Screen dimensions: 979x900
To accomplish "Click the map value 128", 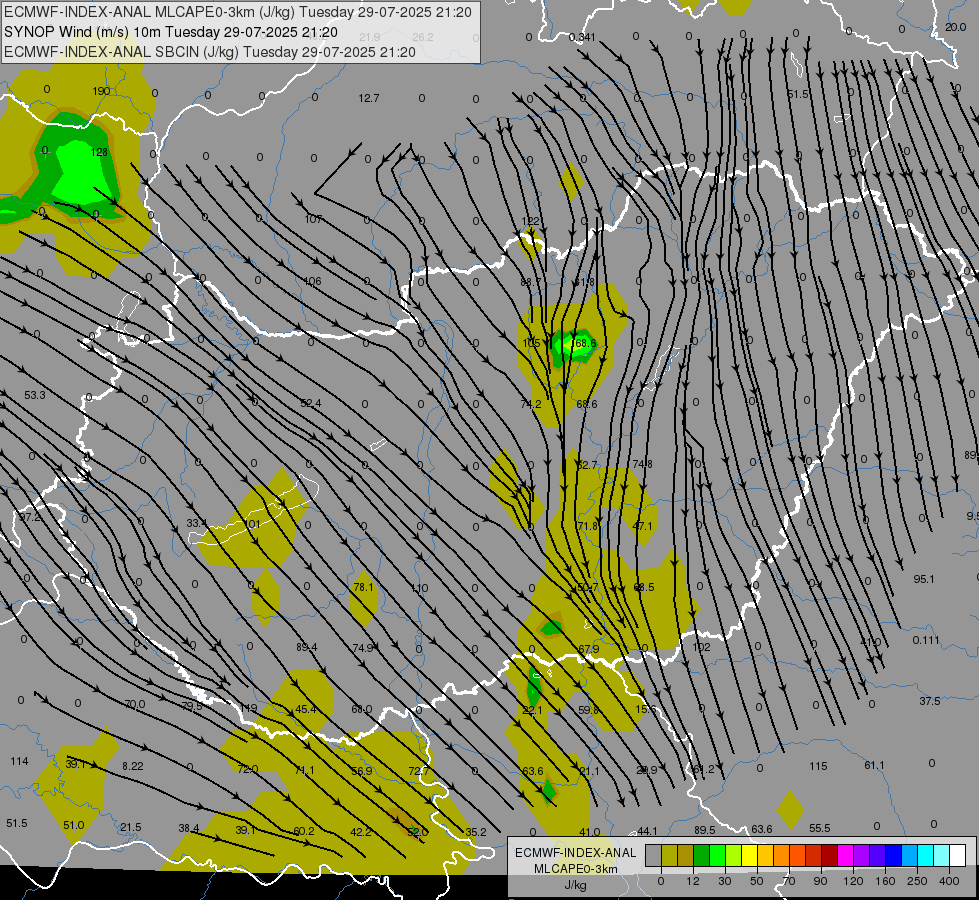I will pos(99,152).
